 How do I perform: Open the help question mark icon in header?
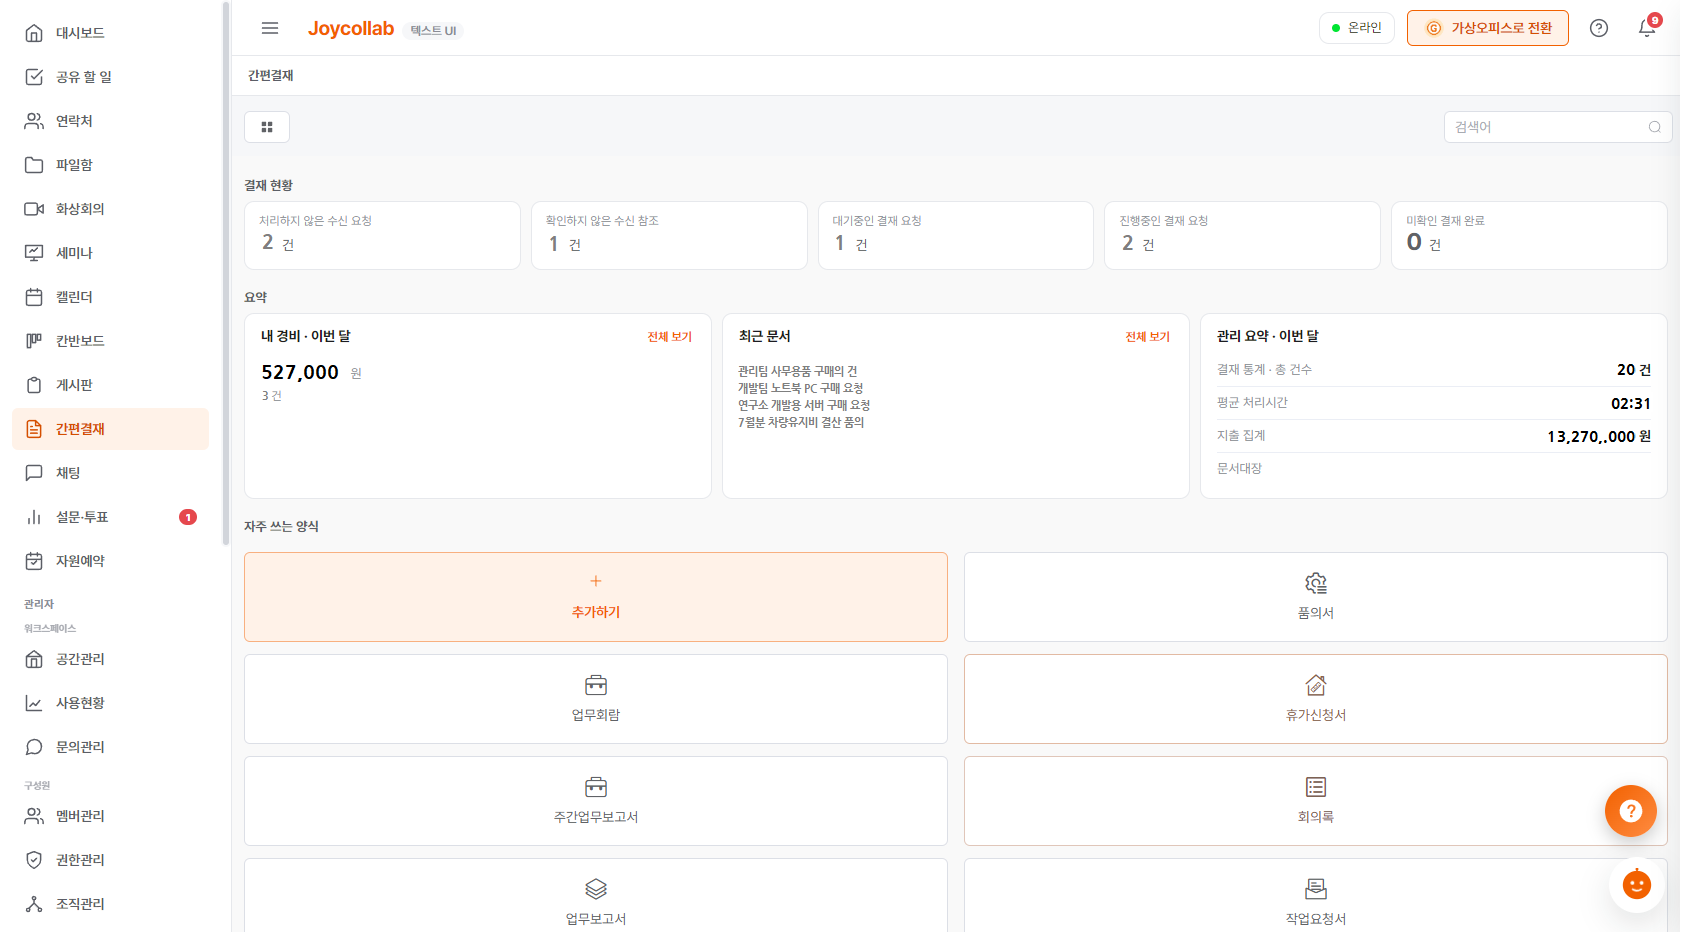(x=1599, y=28)
